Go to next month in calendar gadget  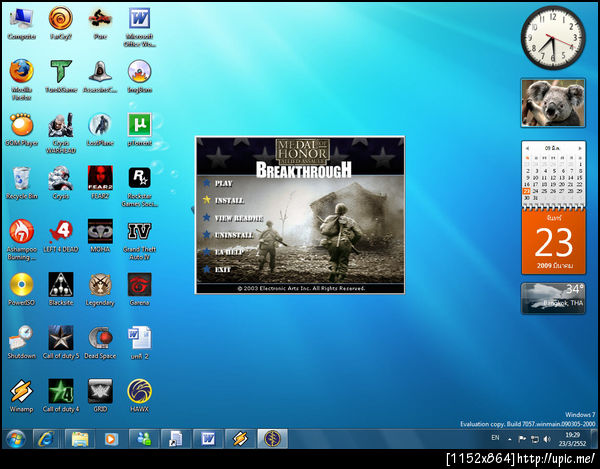click(580, 148)
